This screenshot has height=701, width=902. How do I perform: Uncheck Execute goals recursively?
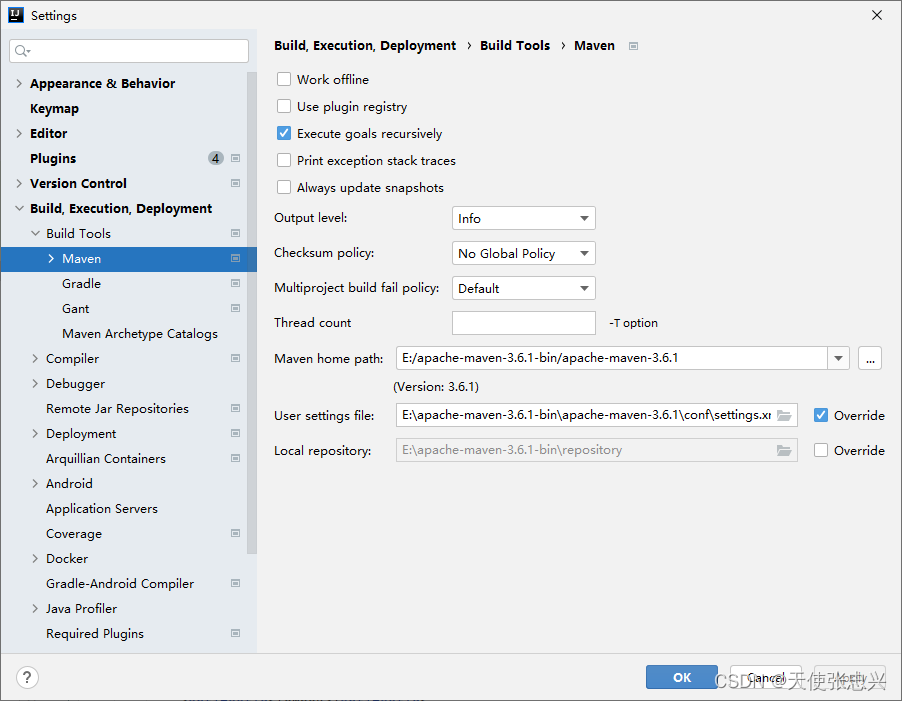point(285,133)
